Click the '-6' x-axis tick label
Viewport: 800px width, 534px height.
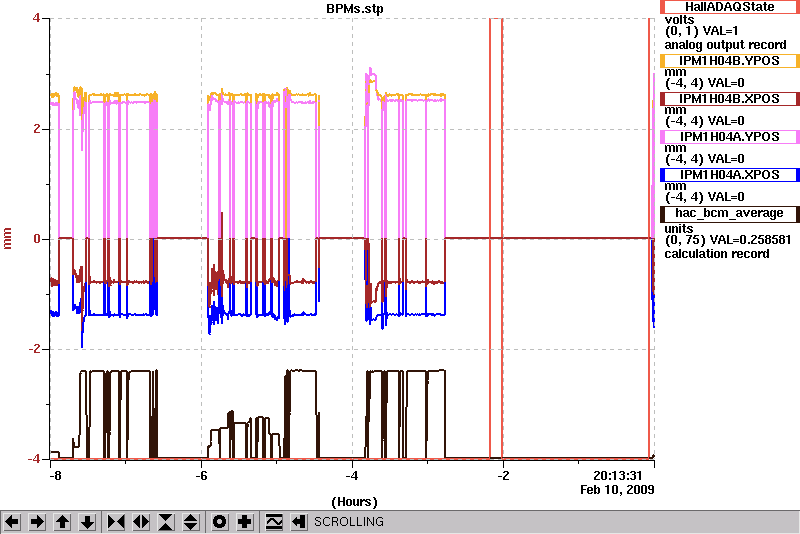pos(202,476)
